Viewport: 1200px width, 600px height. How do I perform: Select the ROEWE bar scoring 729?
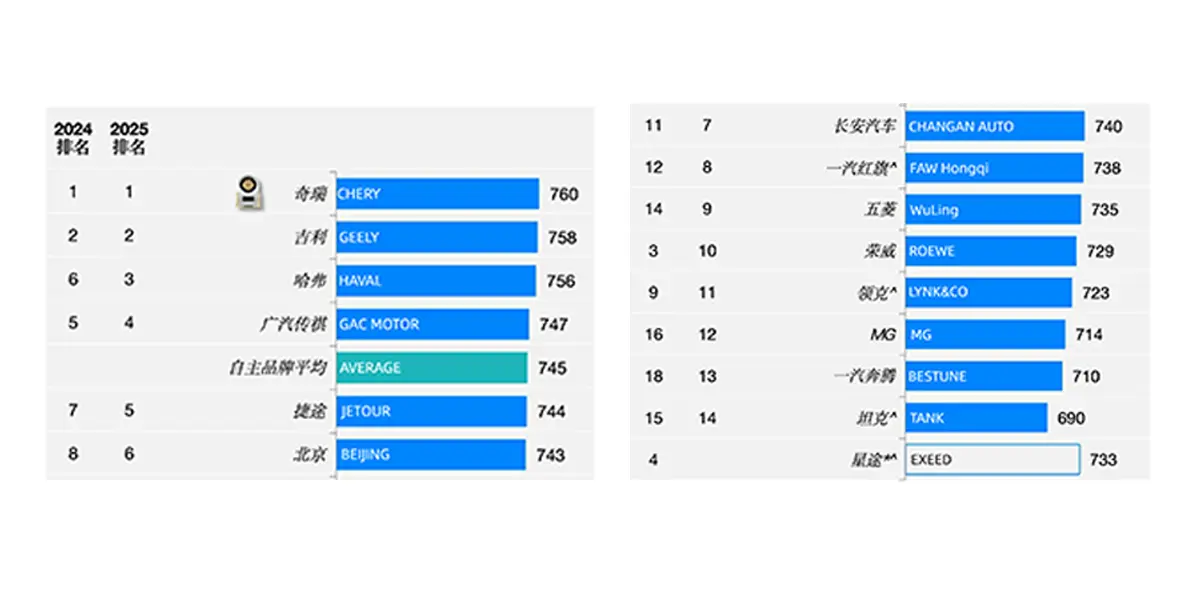point(991,251)
